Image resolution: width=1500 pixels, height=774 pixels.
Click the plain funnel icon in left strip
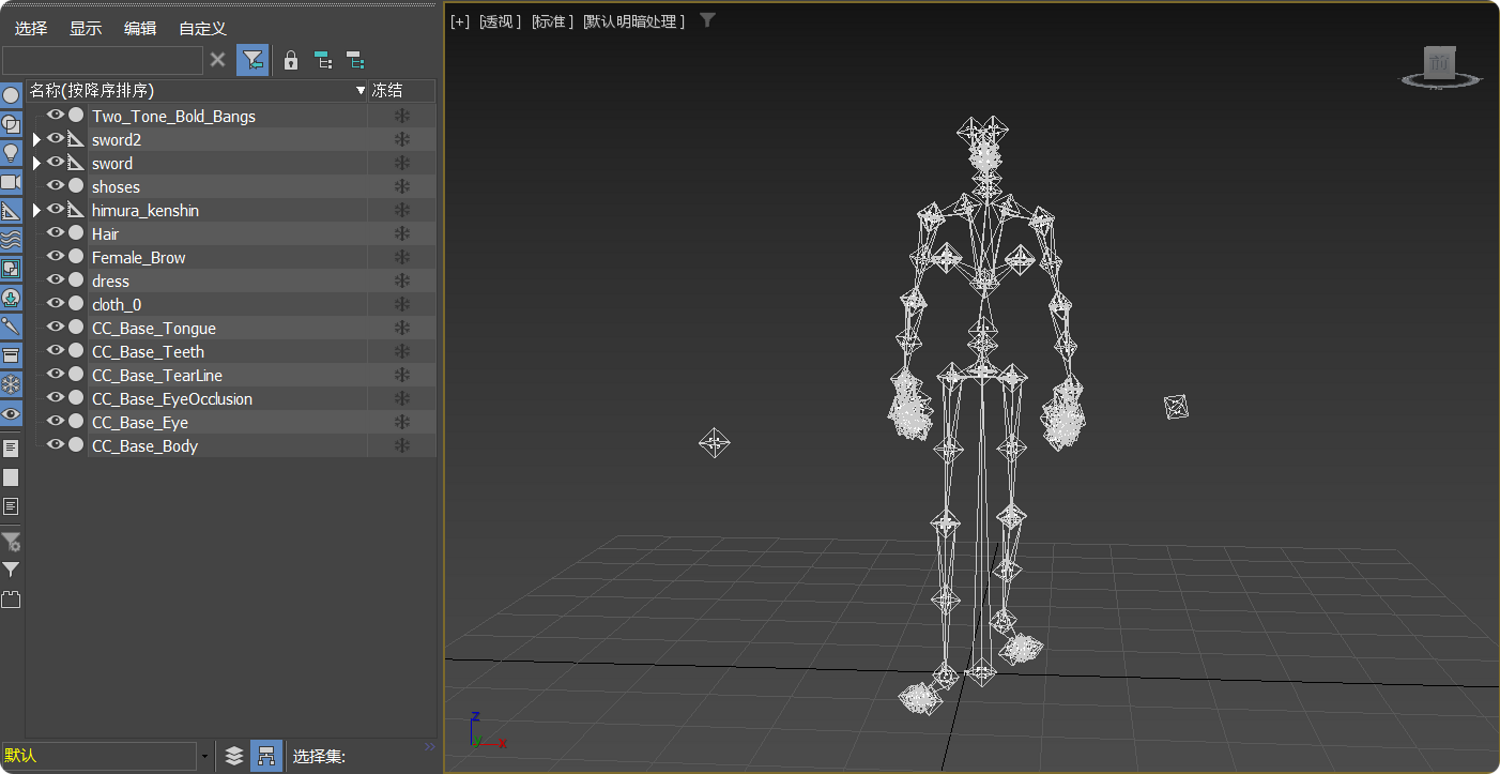pyautogui.click(x=11, y=570)
